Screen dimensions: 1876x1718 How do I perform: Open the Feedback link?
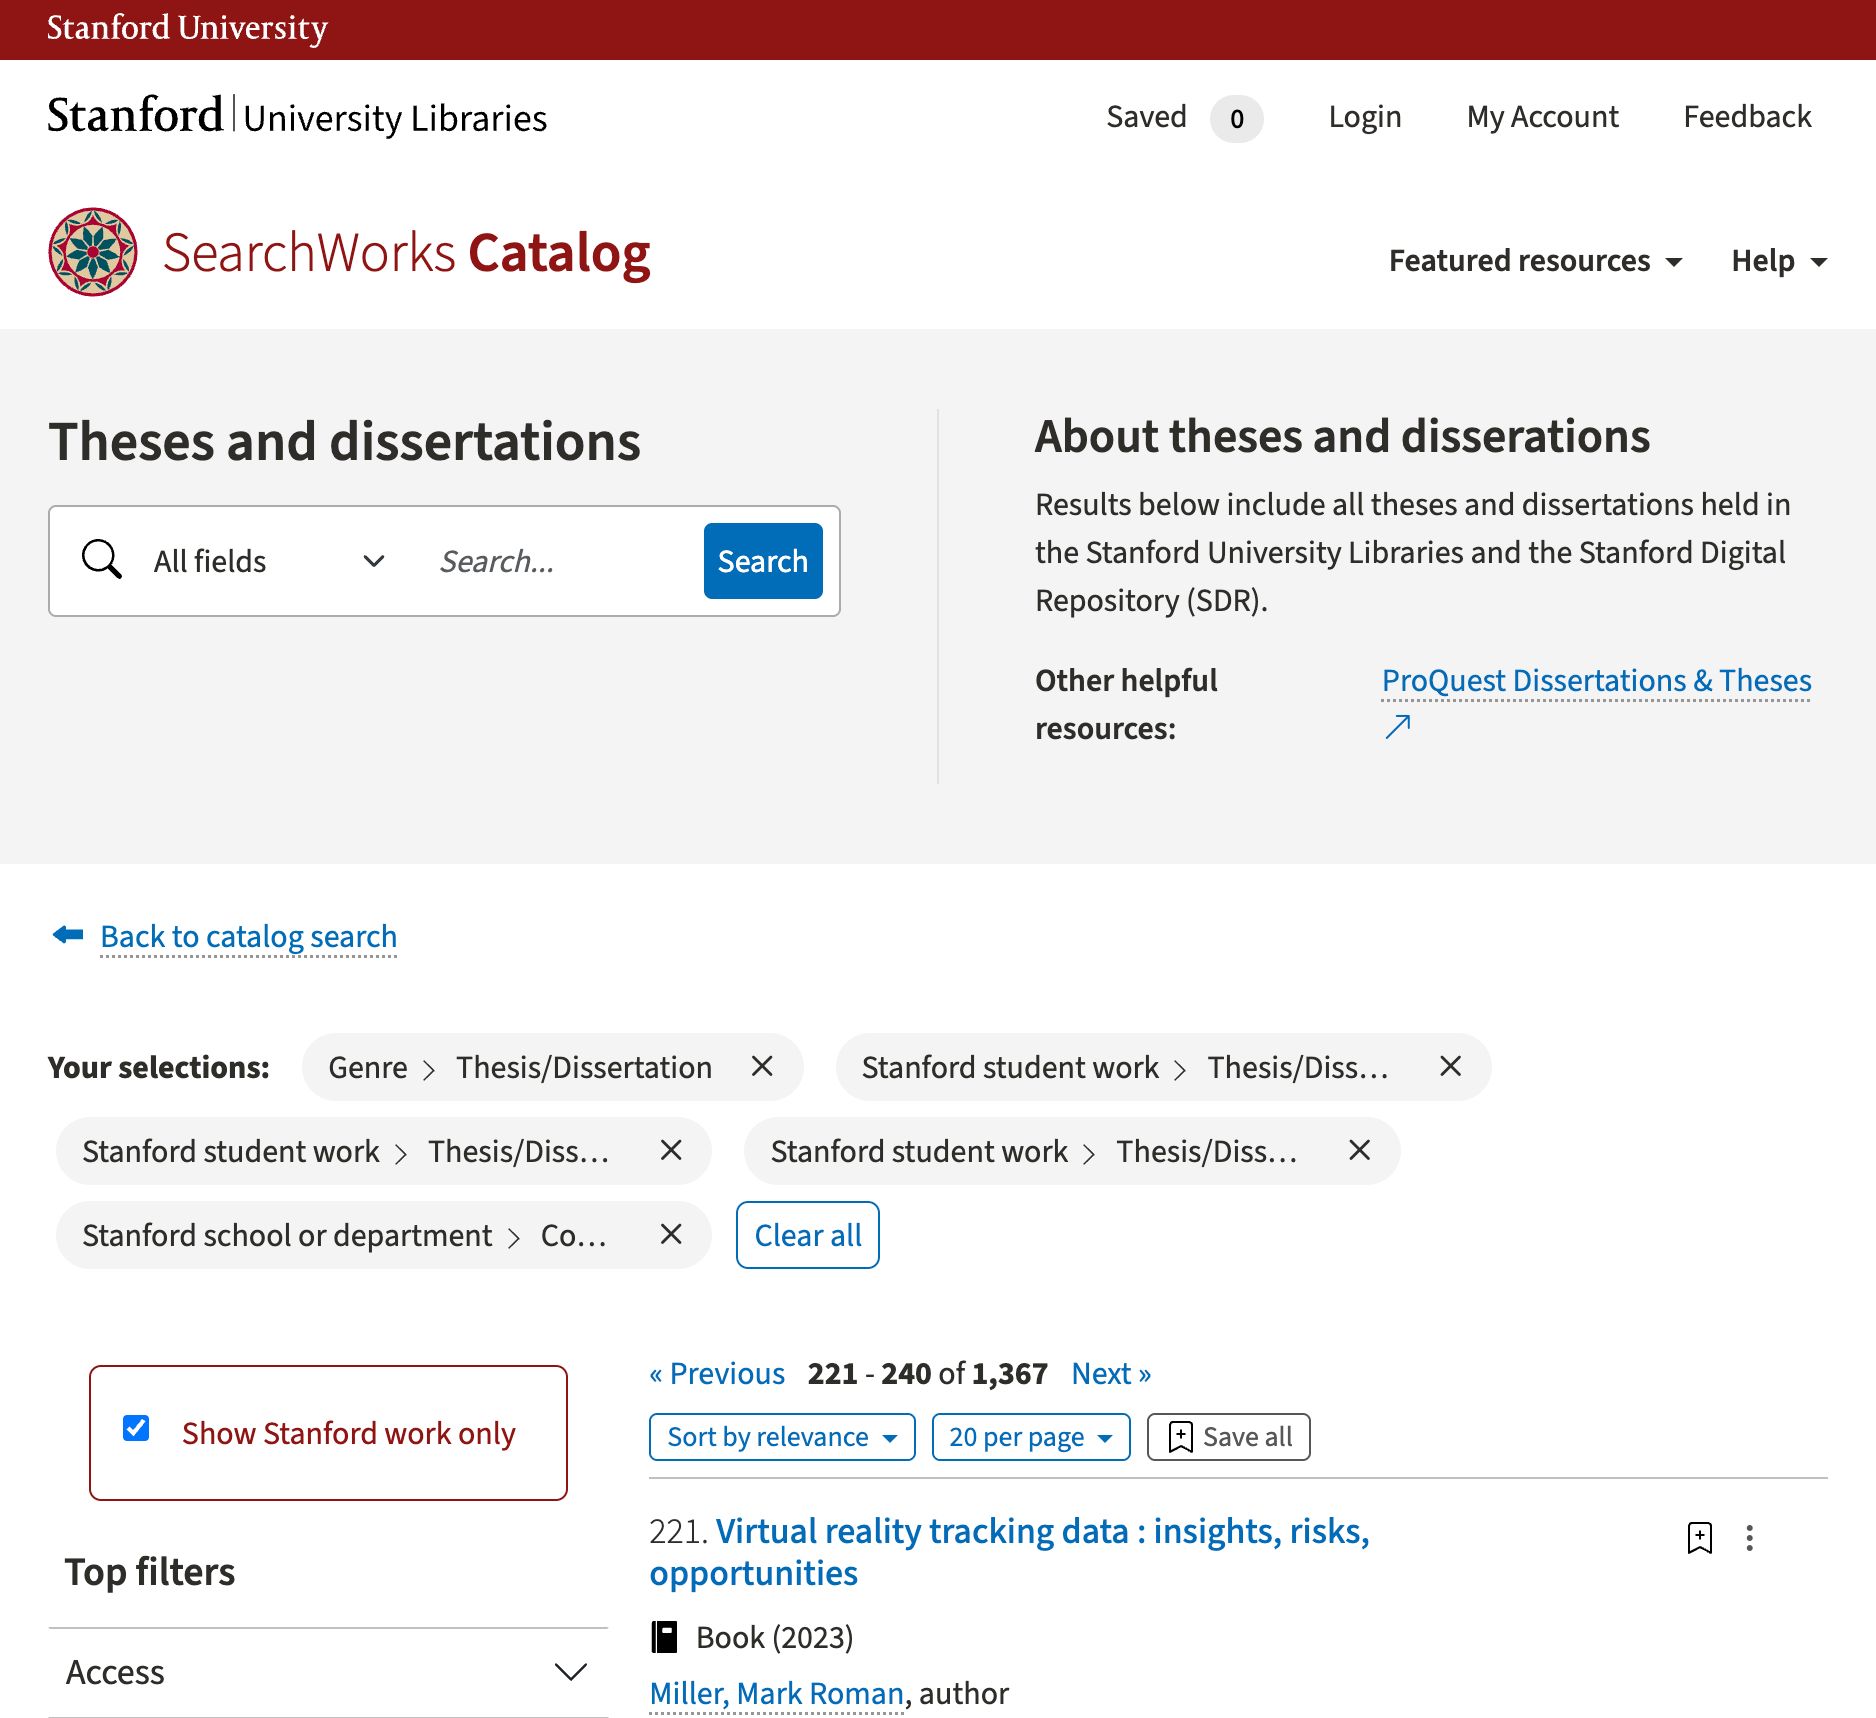pyautogui.click(x=1747, y=117)
